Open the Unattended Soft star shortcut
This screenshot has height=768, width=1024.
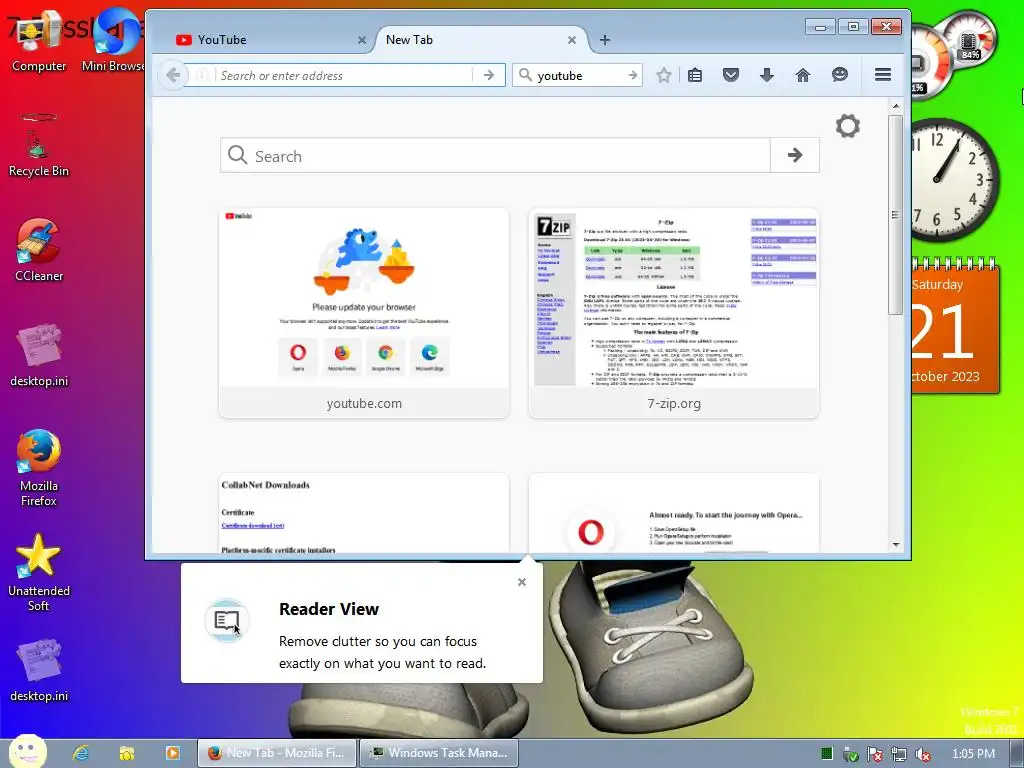pyautogui.click(x=39, y=573)
